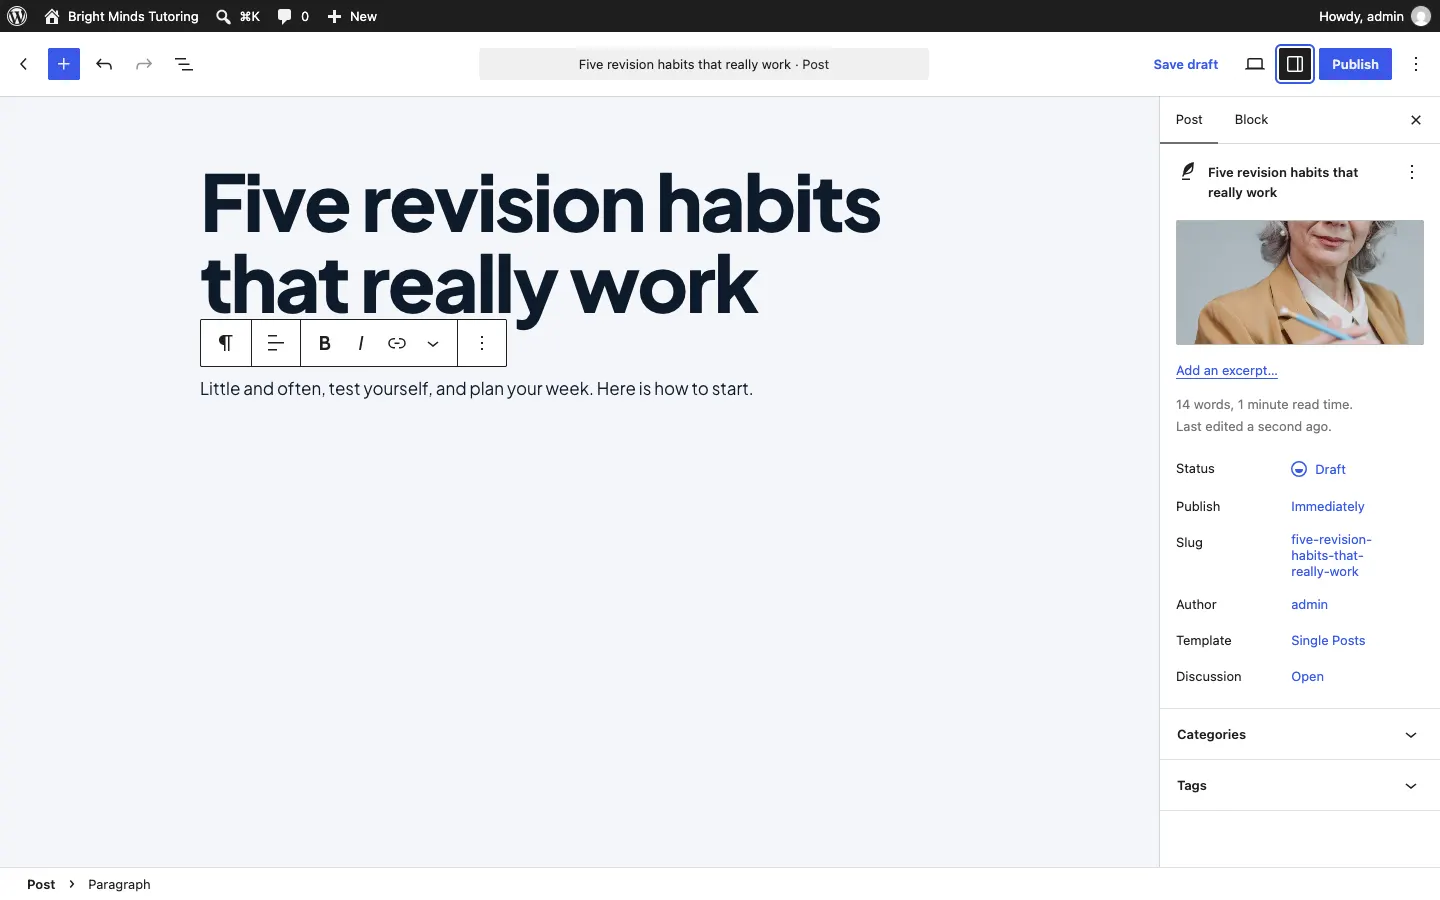This screenshot has width=1440, height=900.
Task: Undo the last change
Action: pyautogui.click(x=104, y=64)
